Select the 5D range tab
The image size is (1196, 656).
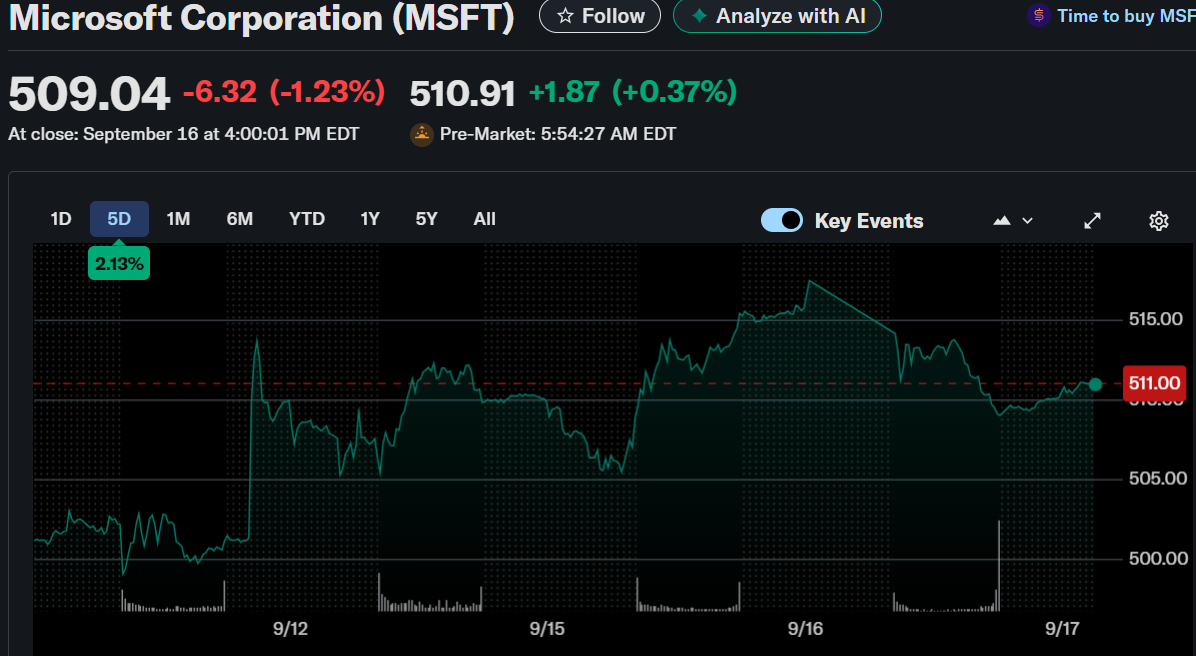point(119,220)
